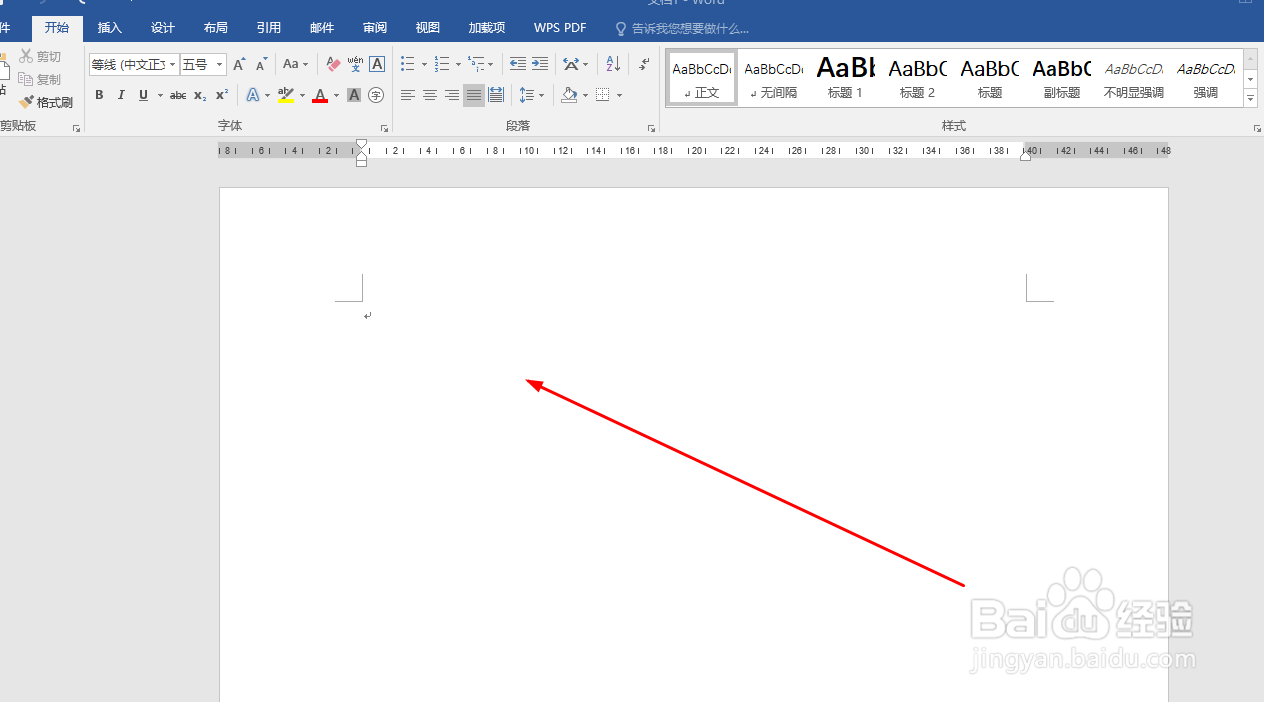
Task: Open the font size dropdown
Action: [x=220, y=64]
